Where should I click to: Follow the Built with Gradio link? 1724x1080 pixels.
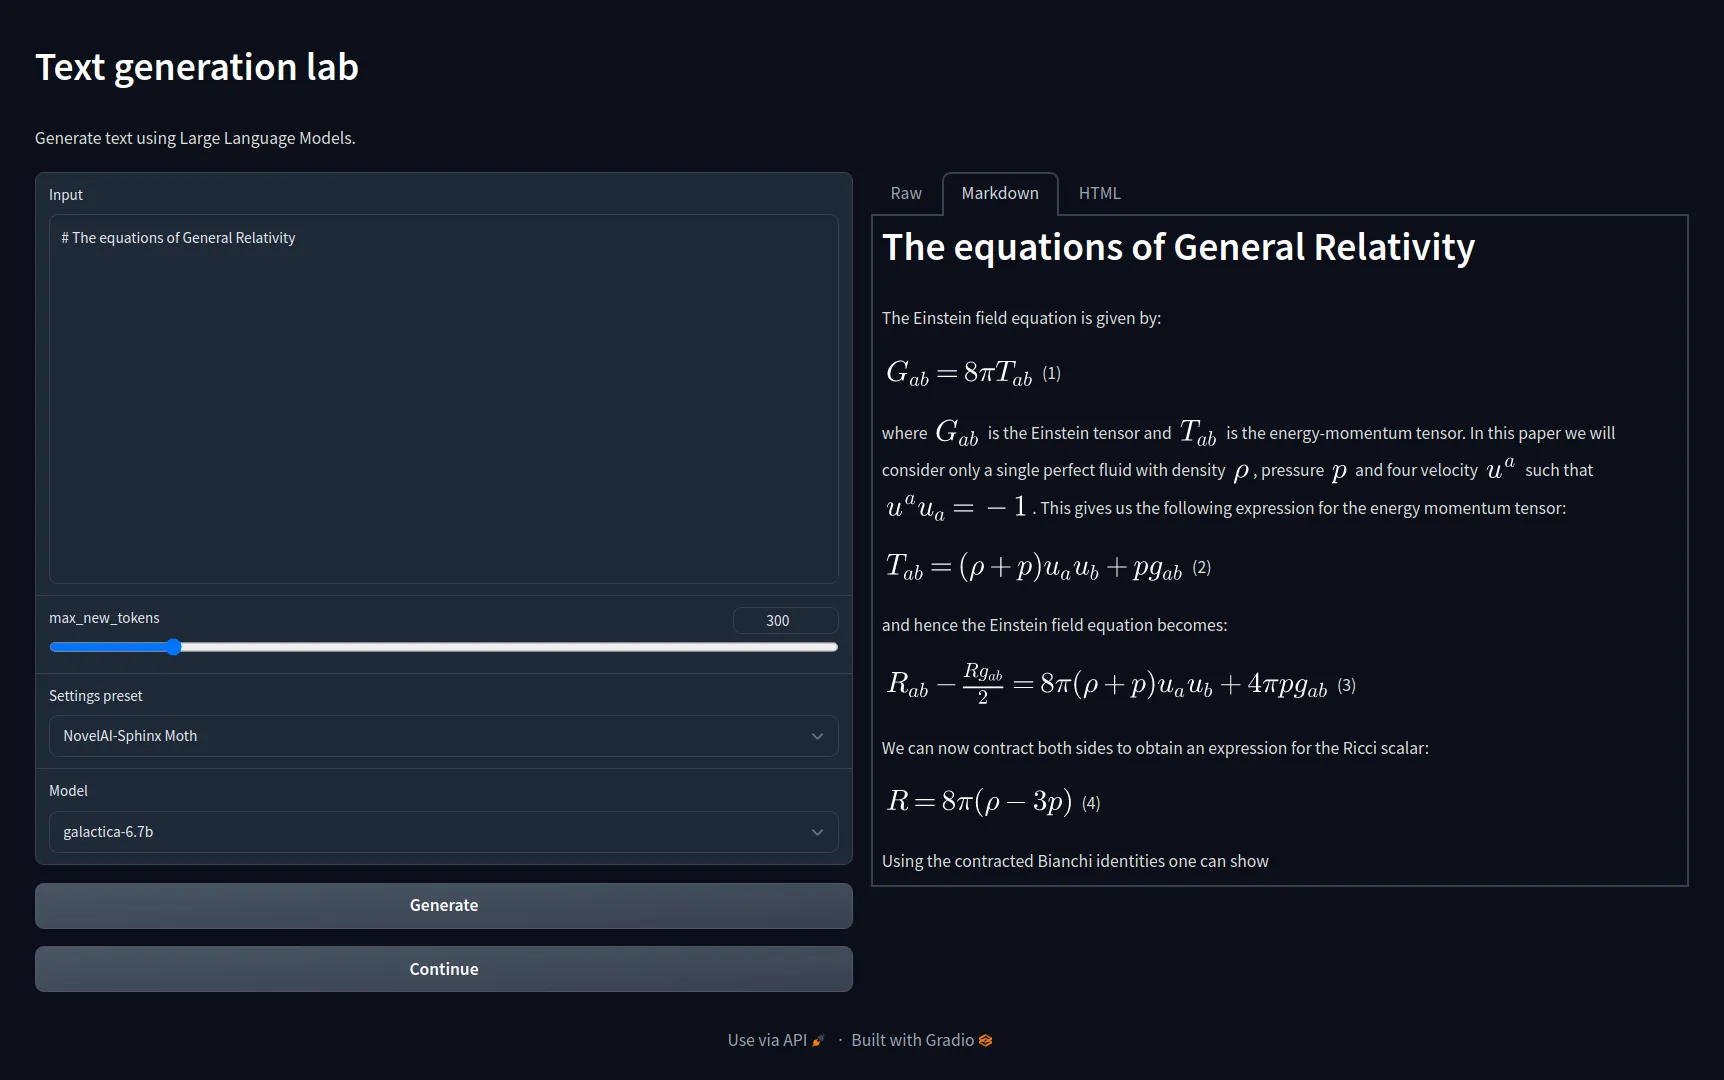(912, 1040)
